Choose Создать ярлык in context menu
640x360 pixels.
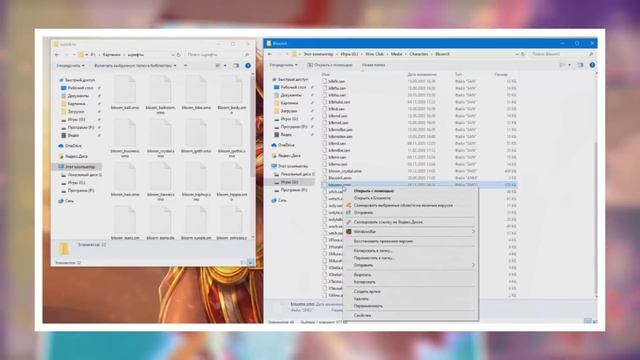(x=410, y=291)
